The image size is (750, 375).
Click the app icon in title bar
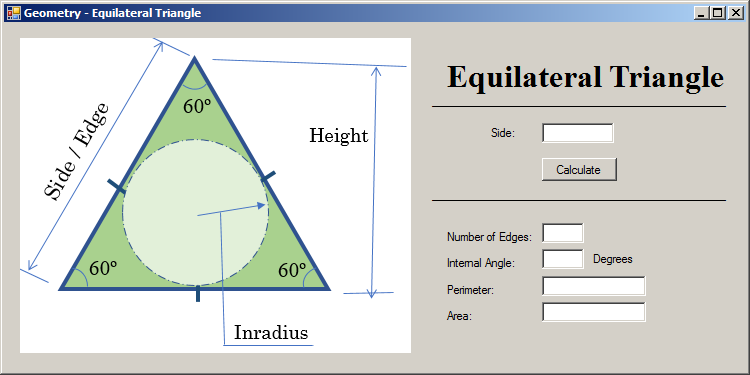click(13, 13)
